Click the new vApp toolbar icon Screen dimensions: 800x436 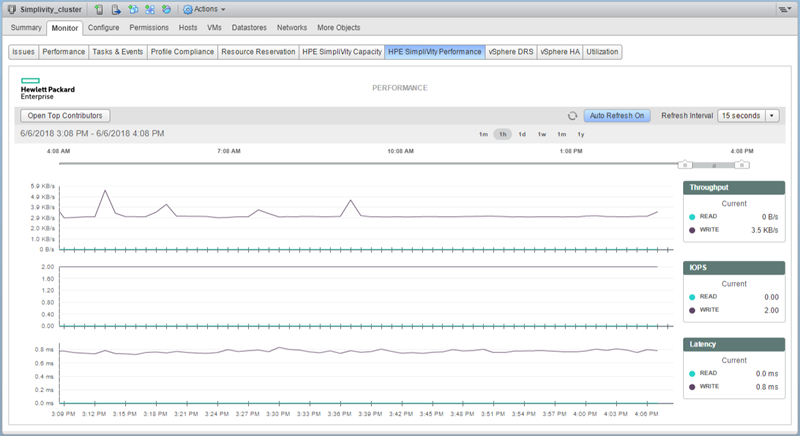pyautogui.click(x=149, y=9)
